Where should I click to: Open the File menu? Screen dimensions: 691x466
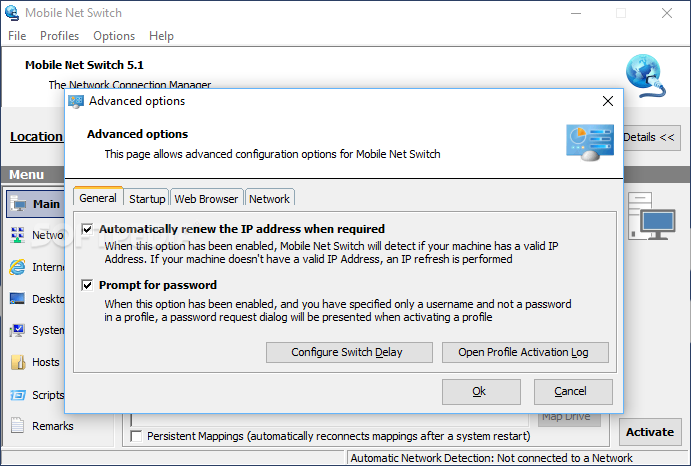17,36
